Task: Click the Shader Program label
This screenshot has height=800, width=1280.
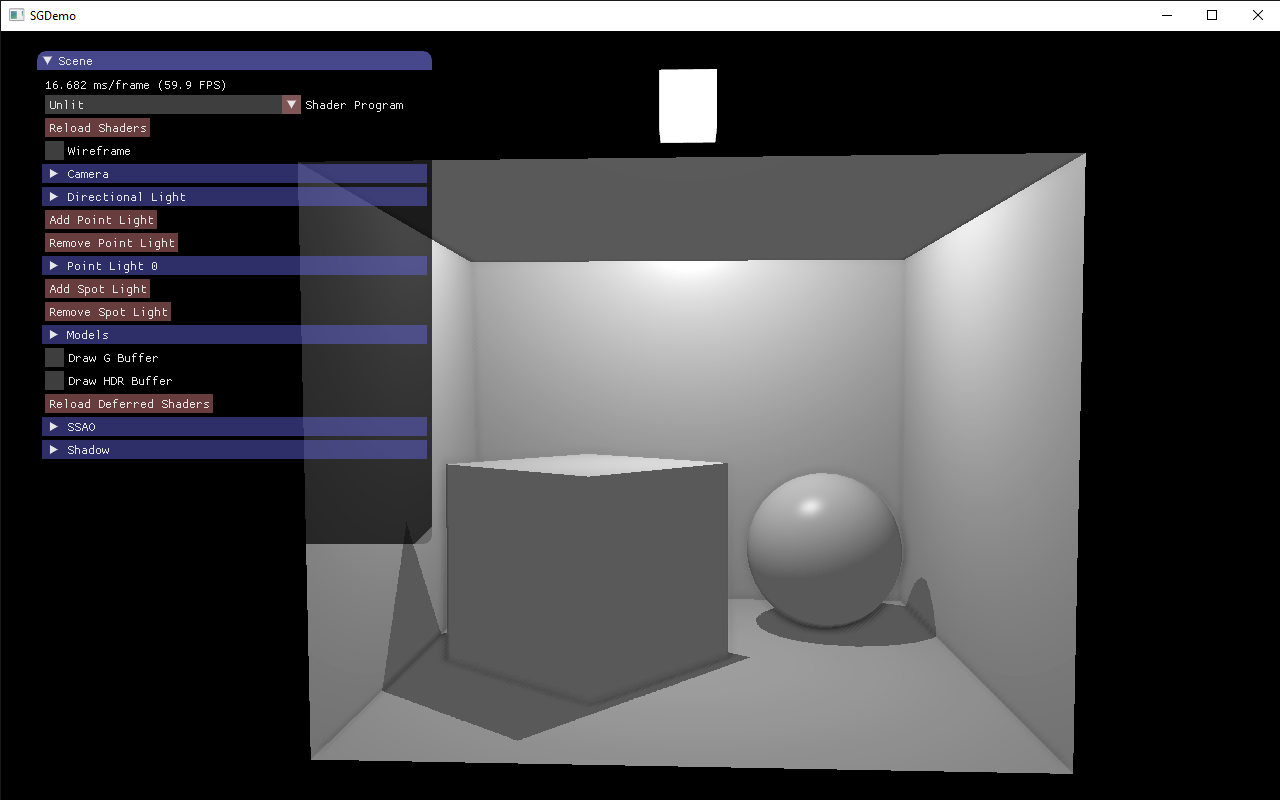Action: [x=355, y=105]
